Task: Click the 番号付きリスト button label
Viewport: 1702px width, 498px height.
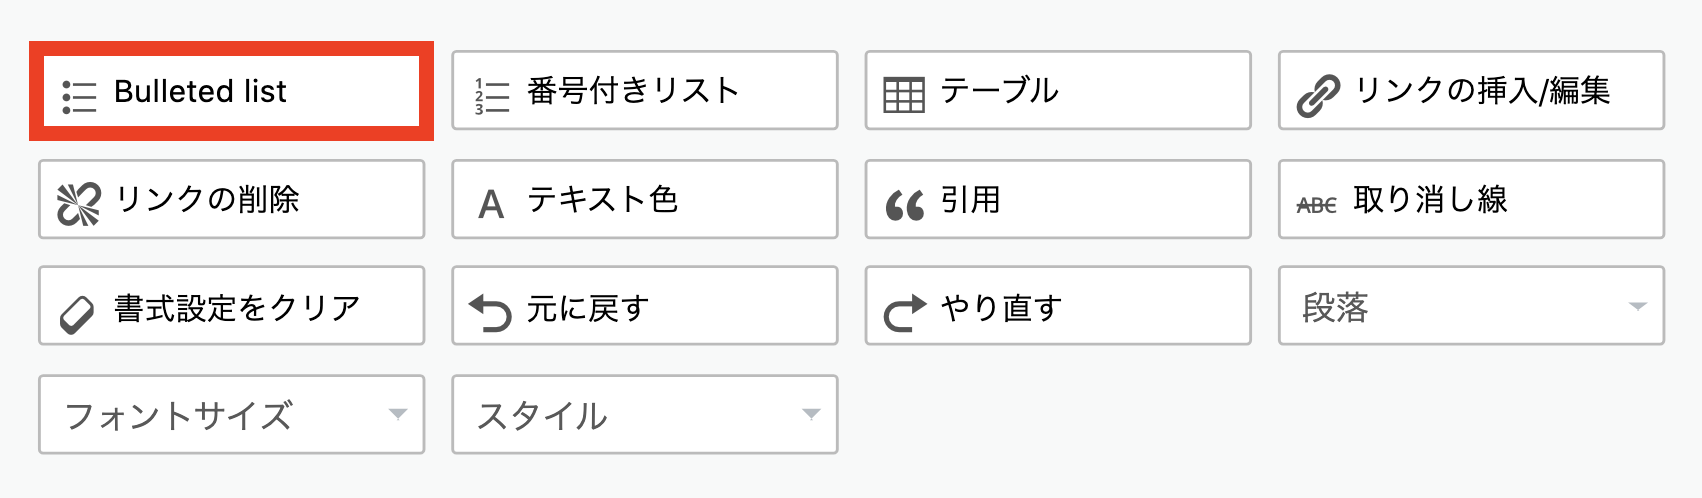Action: click(x=634, y=90)
